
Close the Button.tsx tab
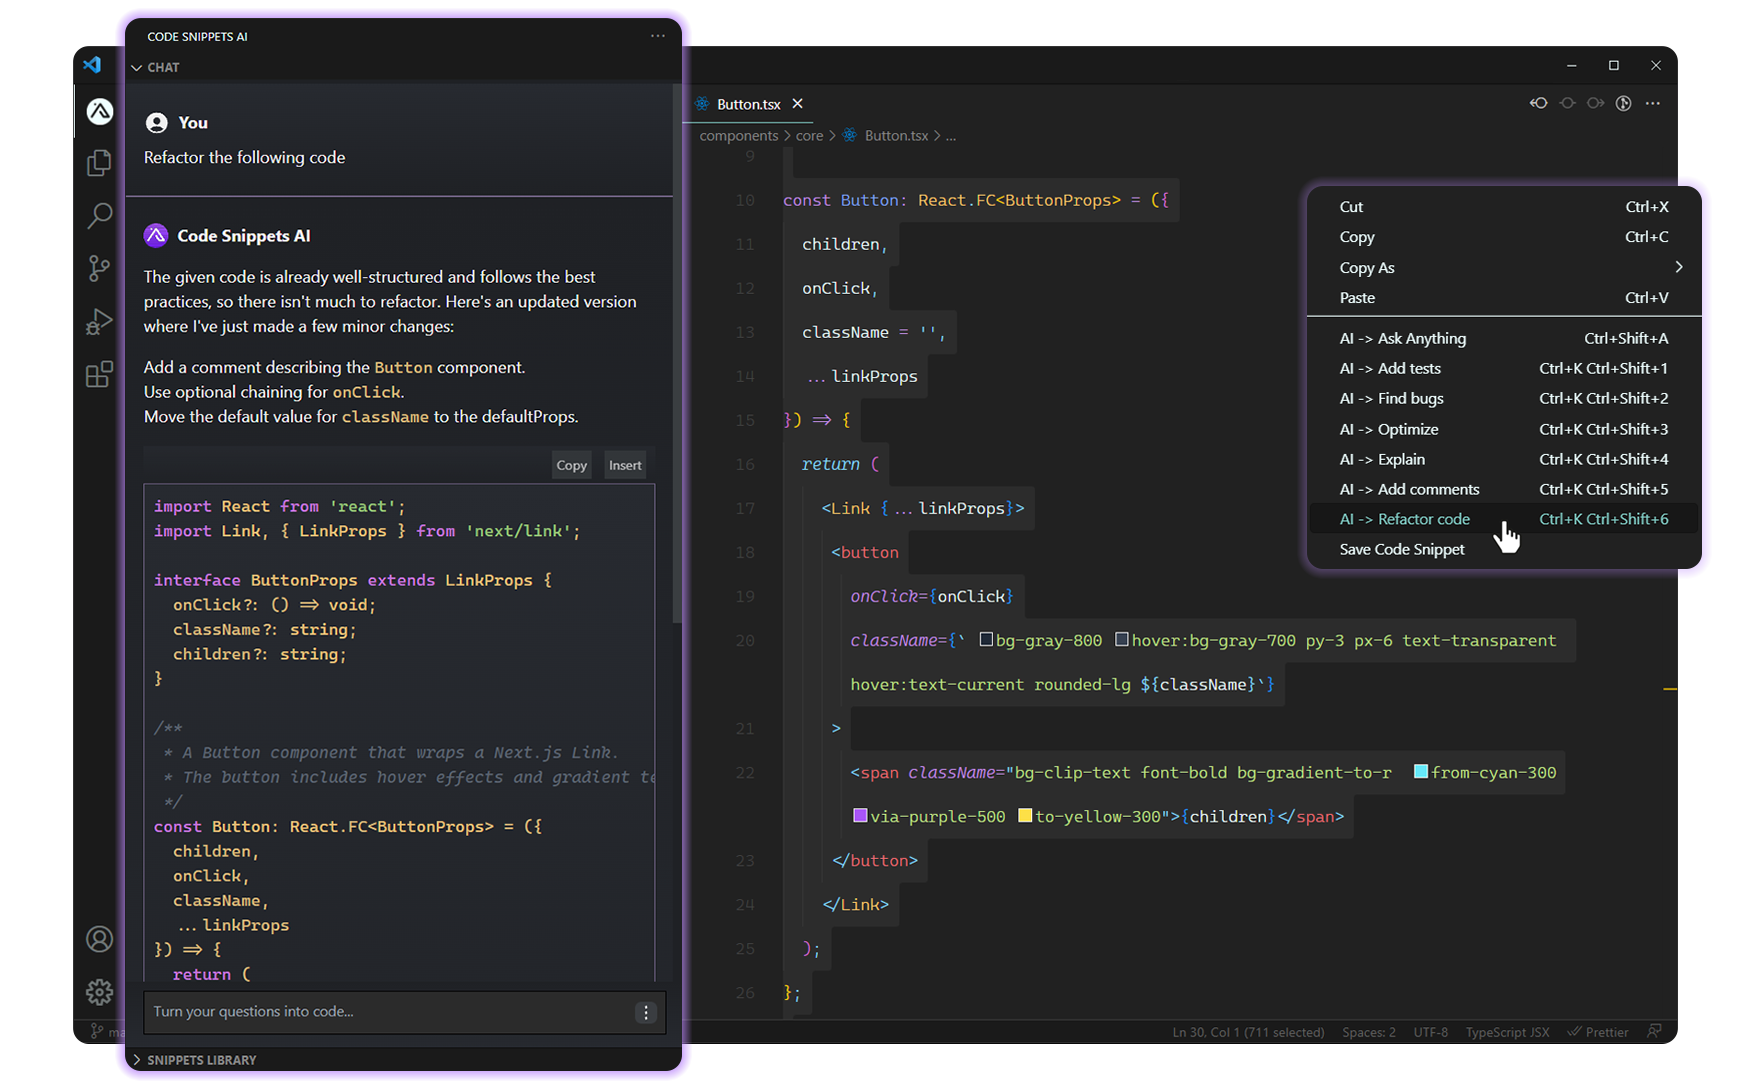point(797,104)
